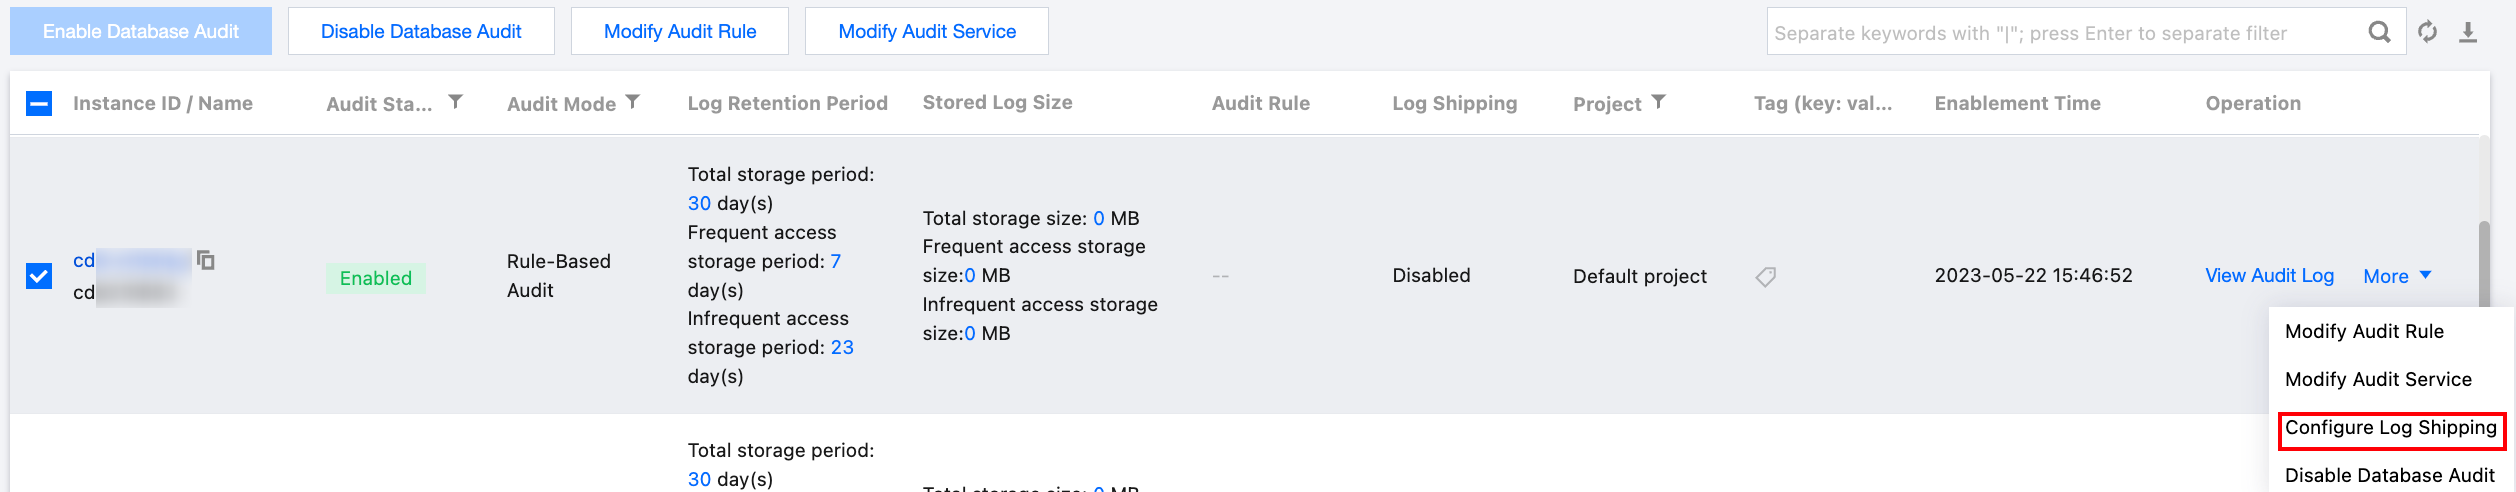Expand the More dropdown in Operation column

tap(2396, 276)
